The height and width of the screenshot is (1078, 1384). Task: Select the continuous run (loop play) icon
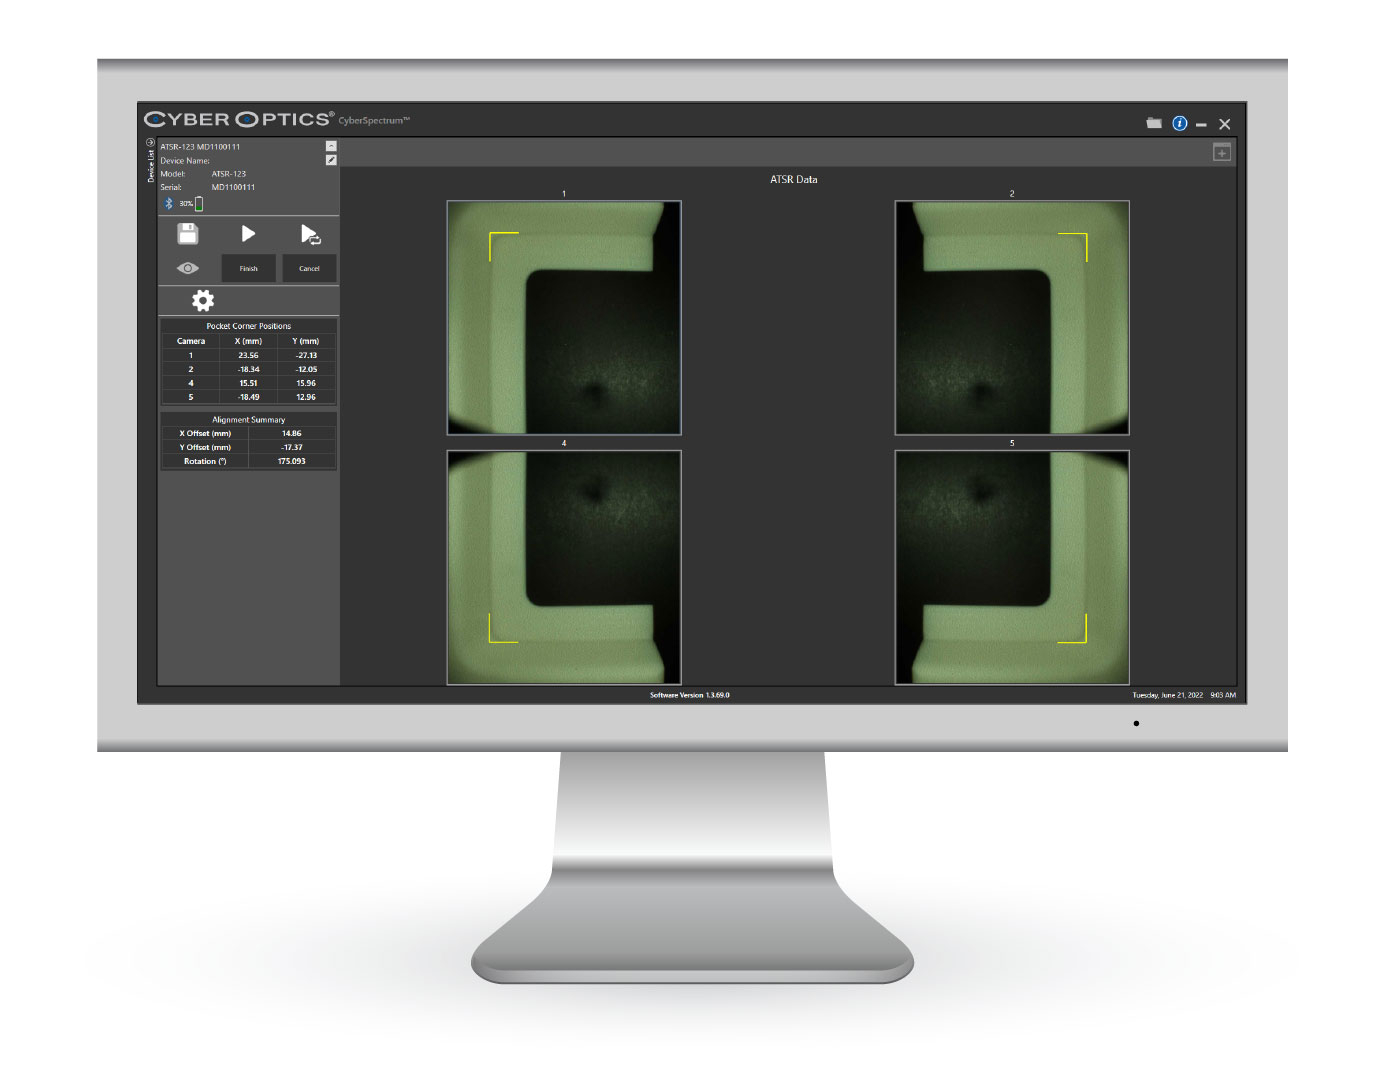coord(309,234)
